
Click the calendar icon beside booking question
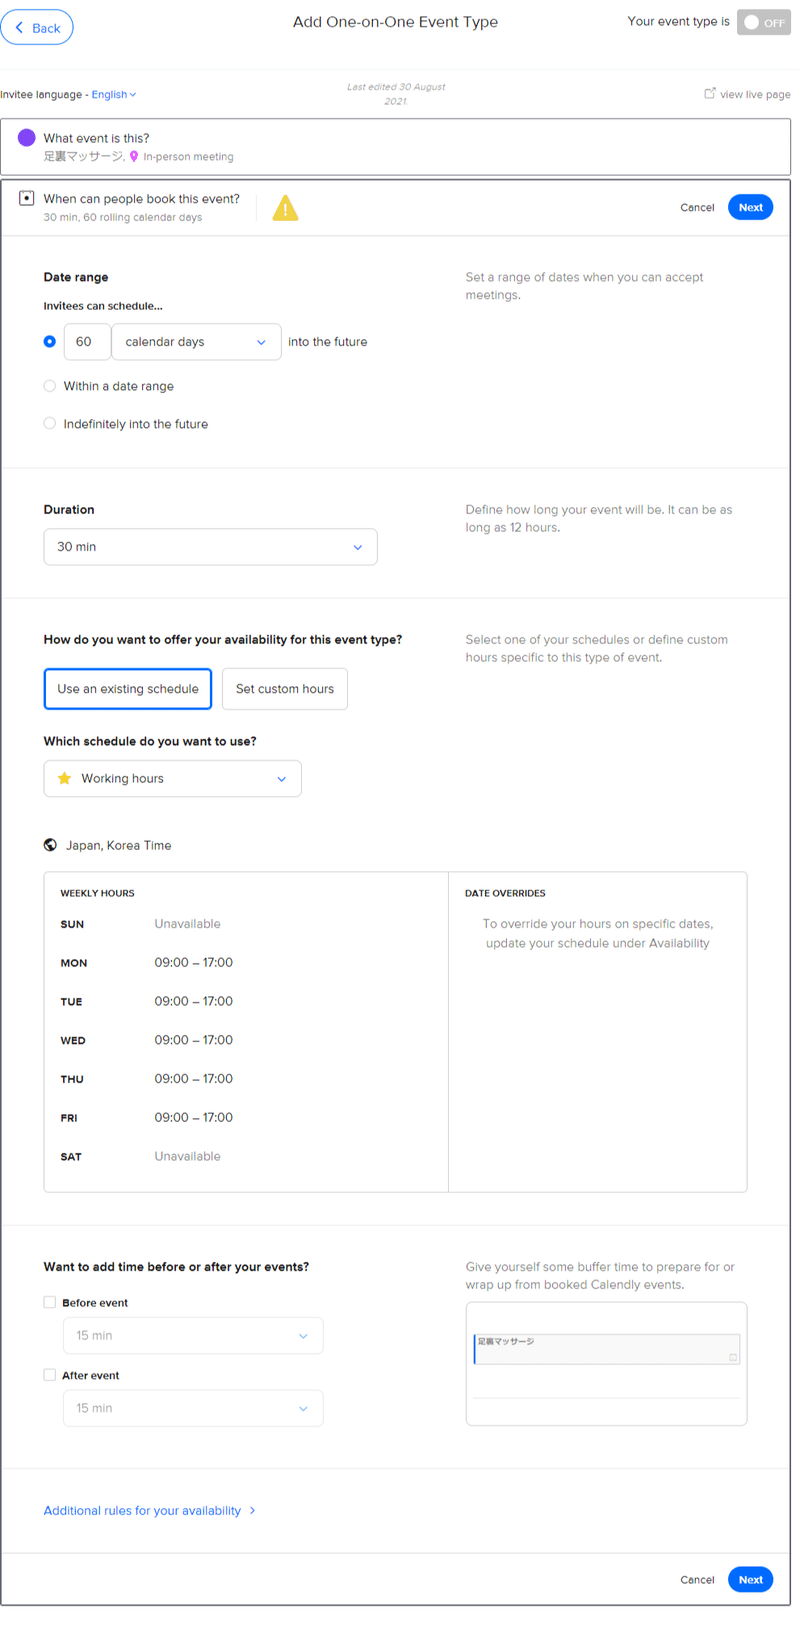[x=27, y=198]
